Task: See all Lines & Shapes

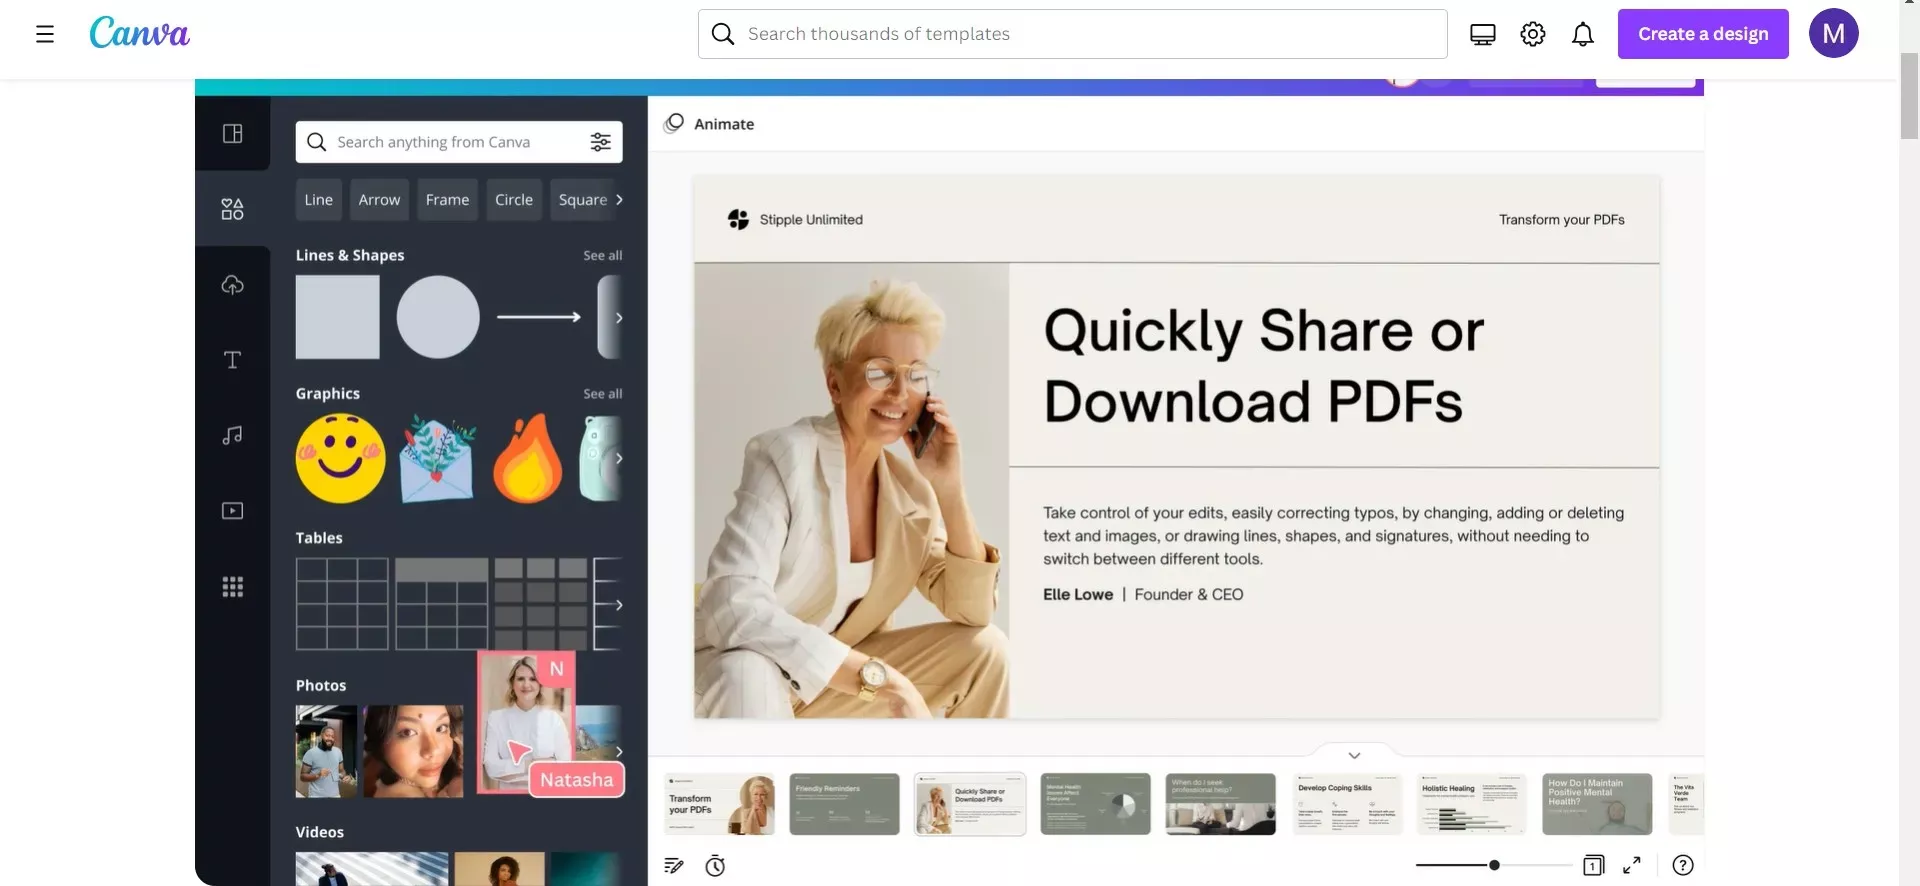Action: [602, 256]
